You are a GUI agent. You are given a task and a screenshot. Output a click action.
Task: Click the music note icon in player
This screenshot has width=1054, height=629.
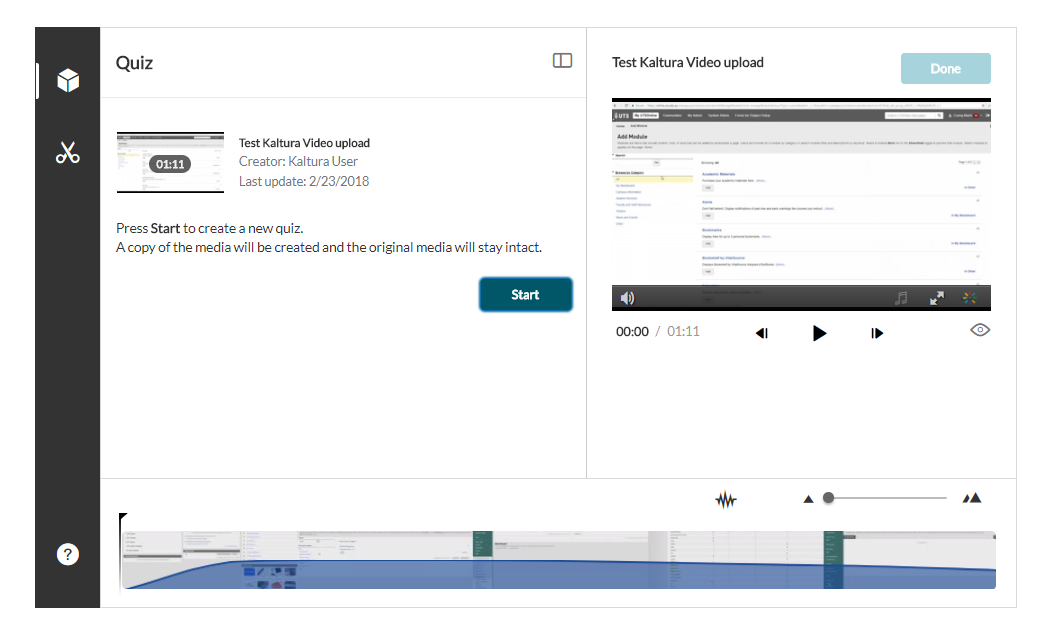[901, 298]
